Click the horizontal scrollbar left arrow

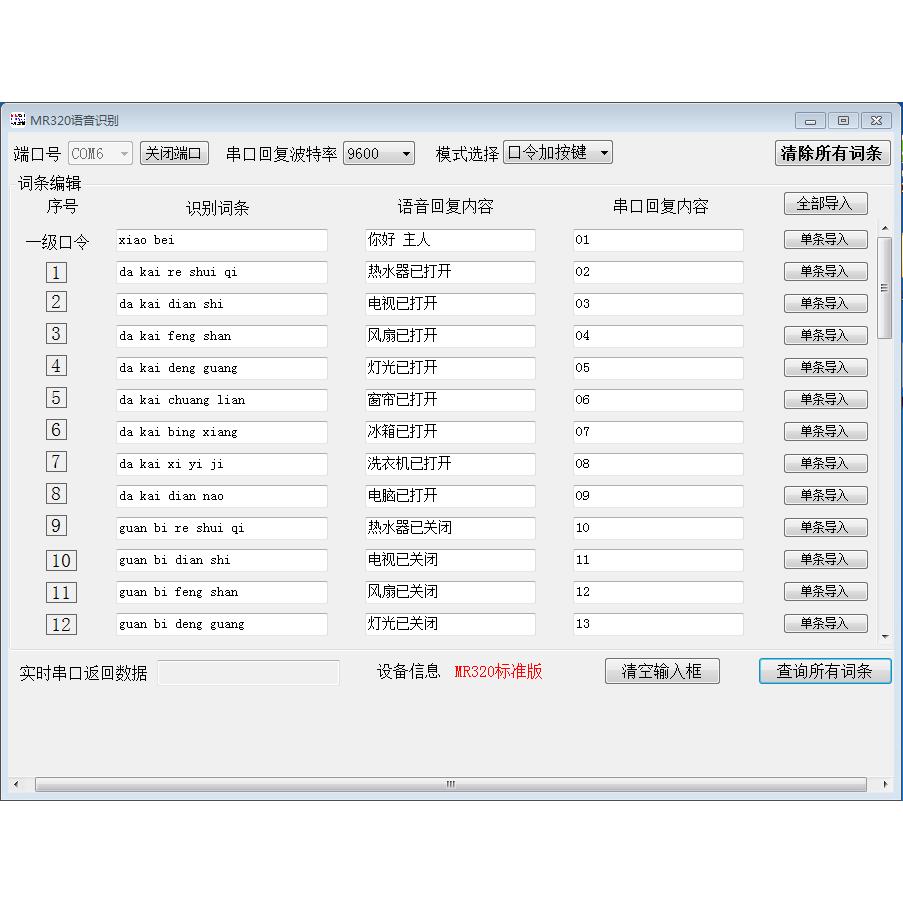tap(16, 784)
